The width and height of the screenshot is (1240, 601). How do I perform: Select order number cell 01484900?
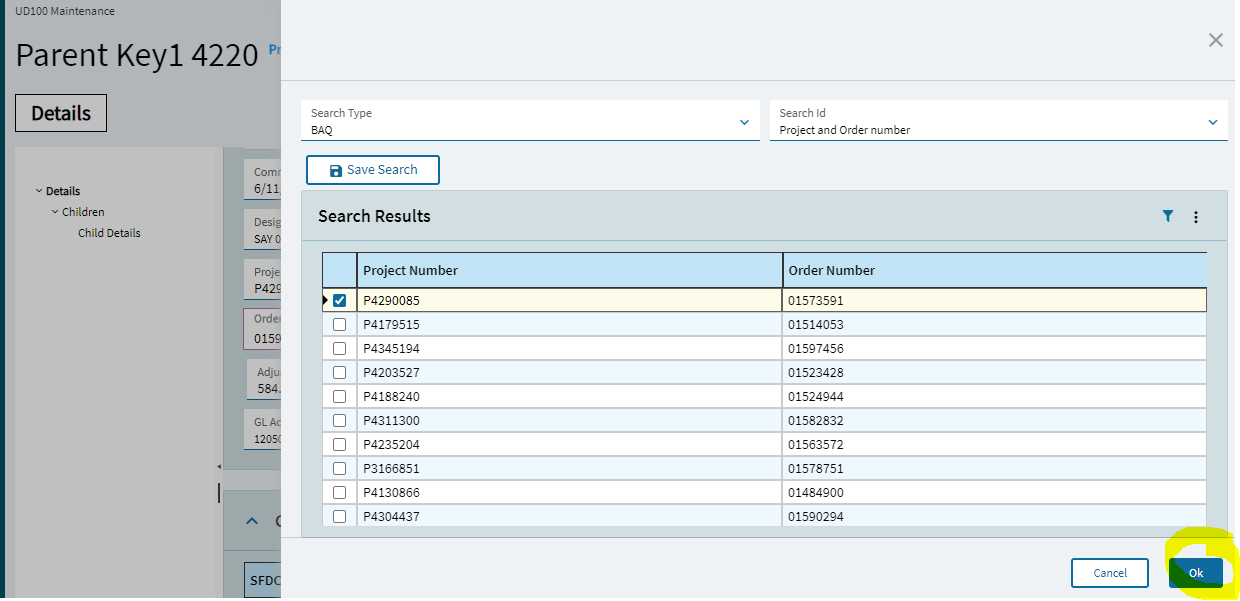[995, 492]
